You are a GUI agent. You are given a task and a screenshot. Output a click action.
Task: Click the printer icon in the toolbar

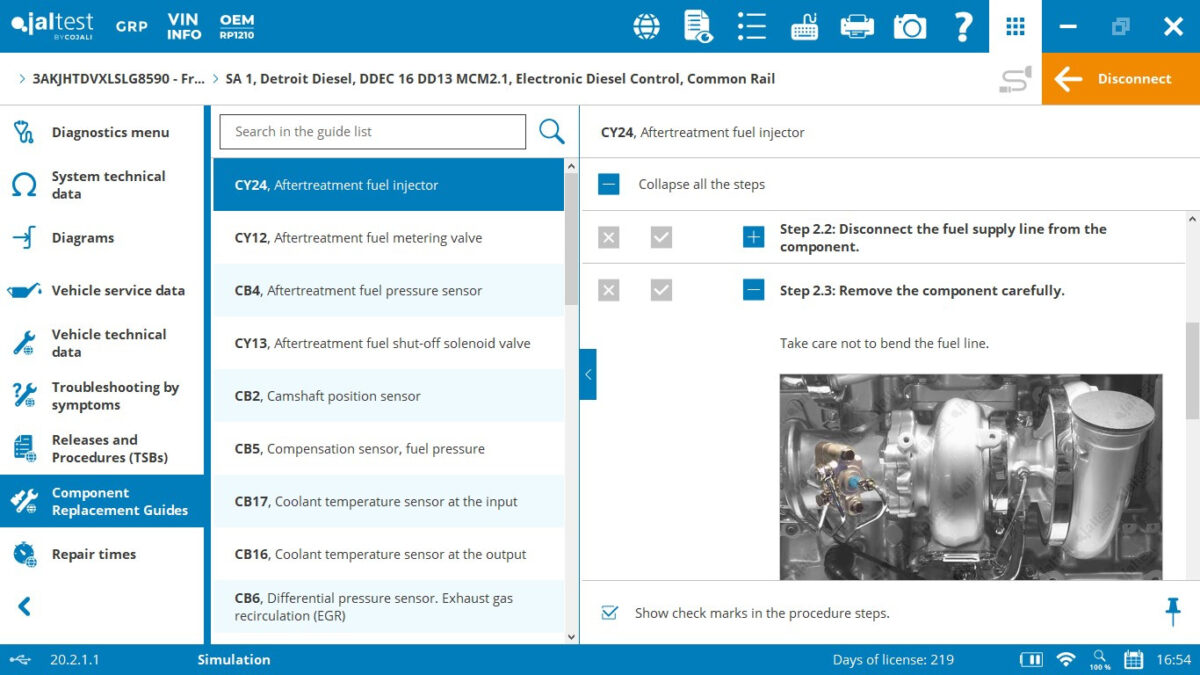click(x=856, y=26)
